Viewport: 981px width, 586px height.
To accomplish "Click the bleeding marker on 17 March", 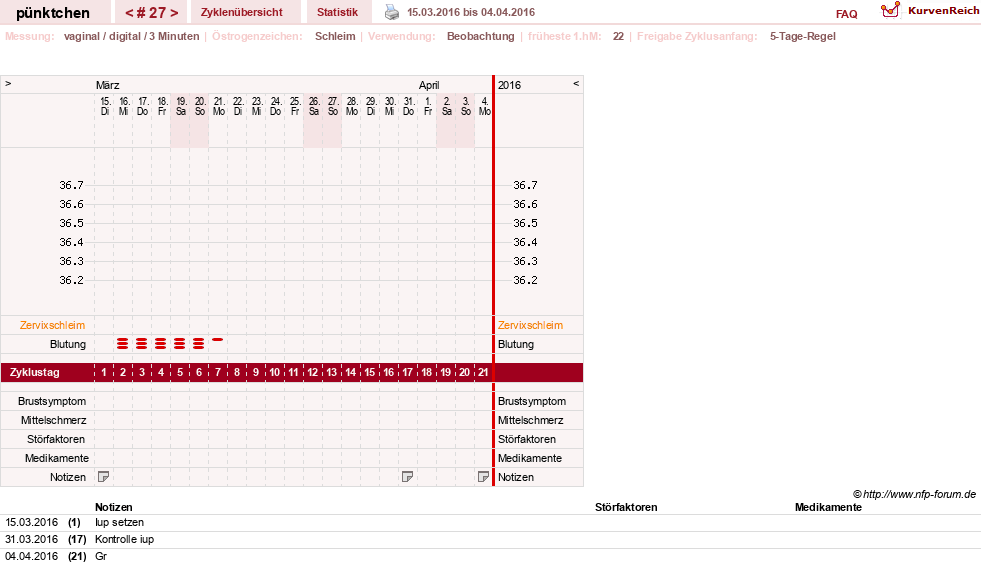I will click(x=142, y=343).
